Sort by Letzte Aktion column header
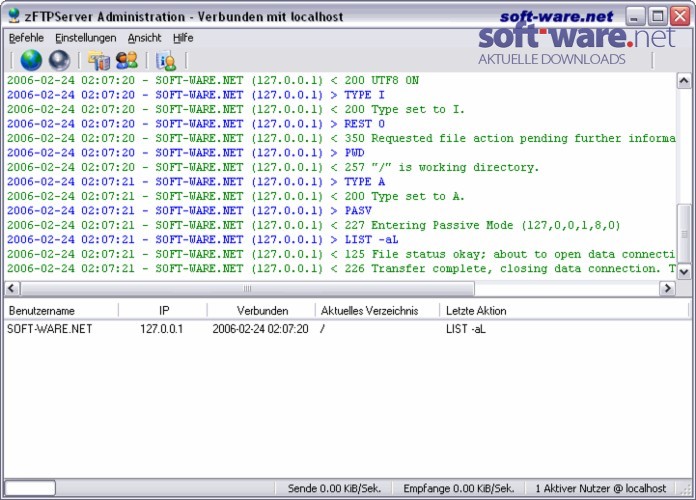The width and height of the screenshot is (696, 500). (x=564, y=310)
